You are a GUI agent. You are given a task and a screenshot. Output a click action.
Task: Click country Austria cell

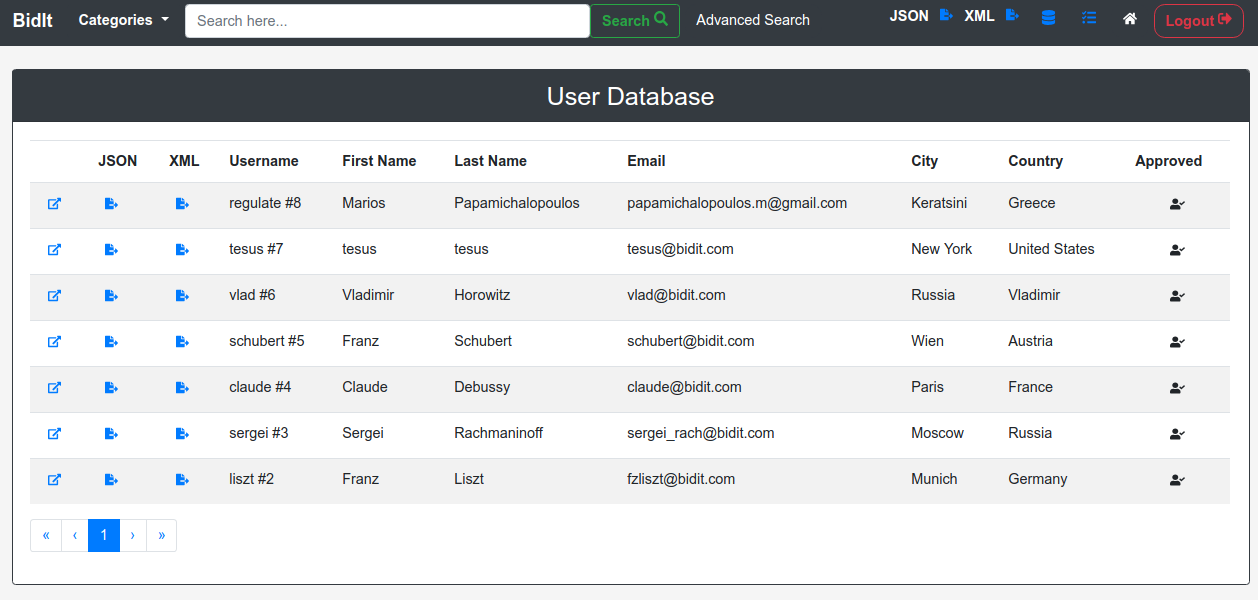point(1030,341)
